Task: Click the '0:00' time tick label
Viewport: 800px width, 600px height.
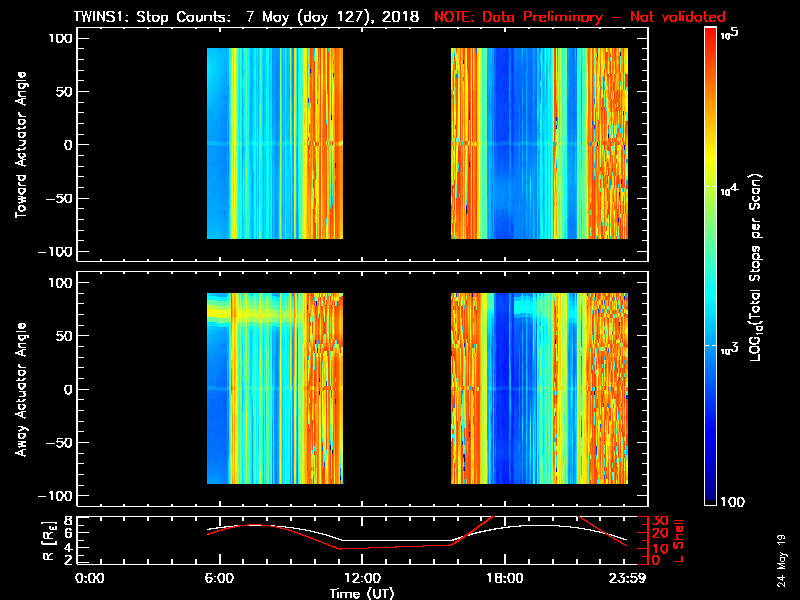Action: 89,578
